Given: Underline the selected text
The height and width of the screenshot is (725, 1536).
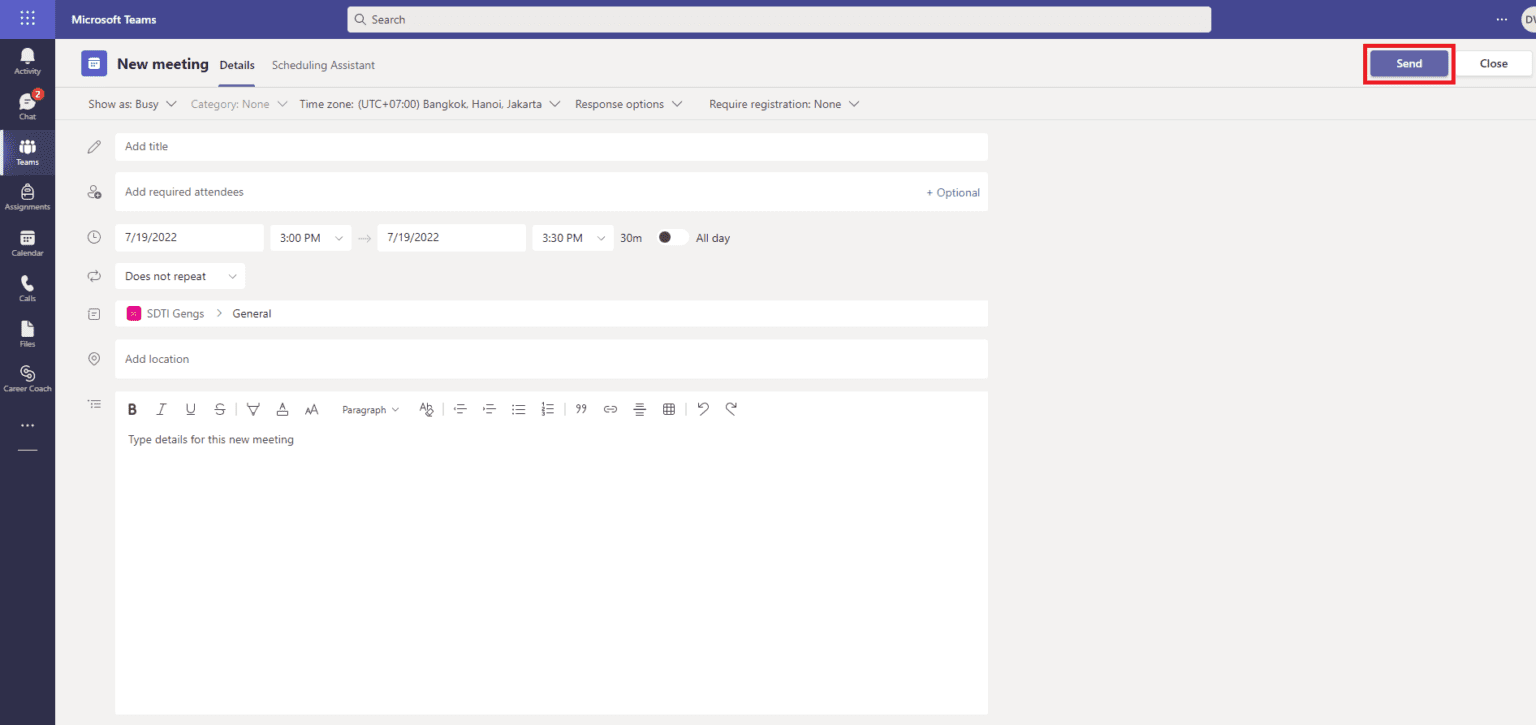Looking at the screenshot, I should click(x=190, y=409).
